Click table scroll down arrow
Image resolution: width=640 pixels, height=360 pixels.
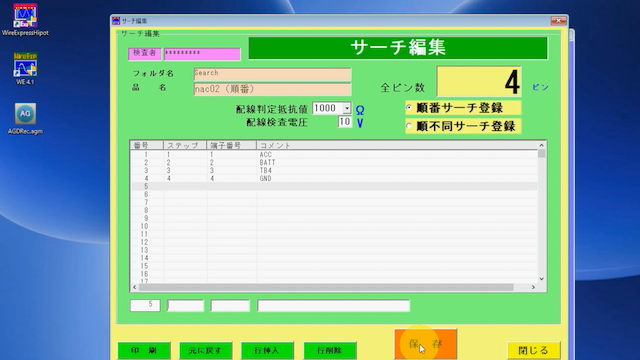pos(542,279)
